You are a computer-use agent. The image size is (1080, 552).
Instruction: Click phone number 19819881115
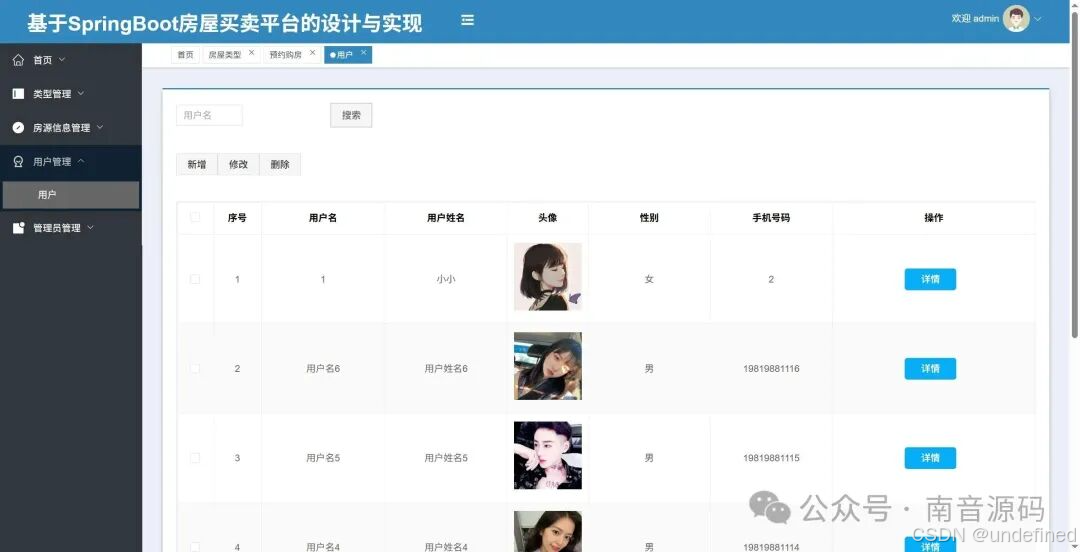click(x=771, y=458)
